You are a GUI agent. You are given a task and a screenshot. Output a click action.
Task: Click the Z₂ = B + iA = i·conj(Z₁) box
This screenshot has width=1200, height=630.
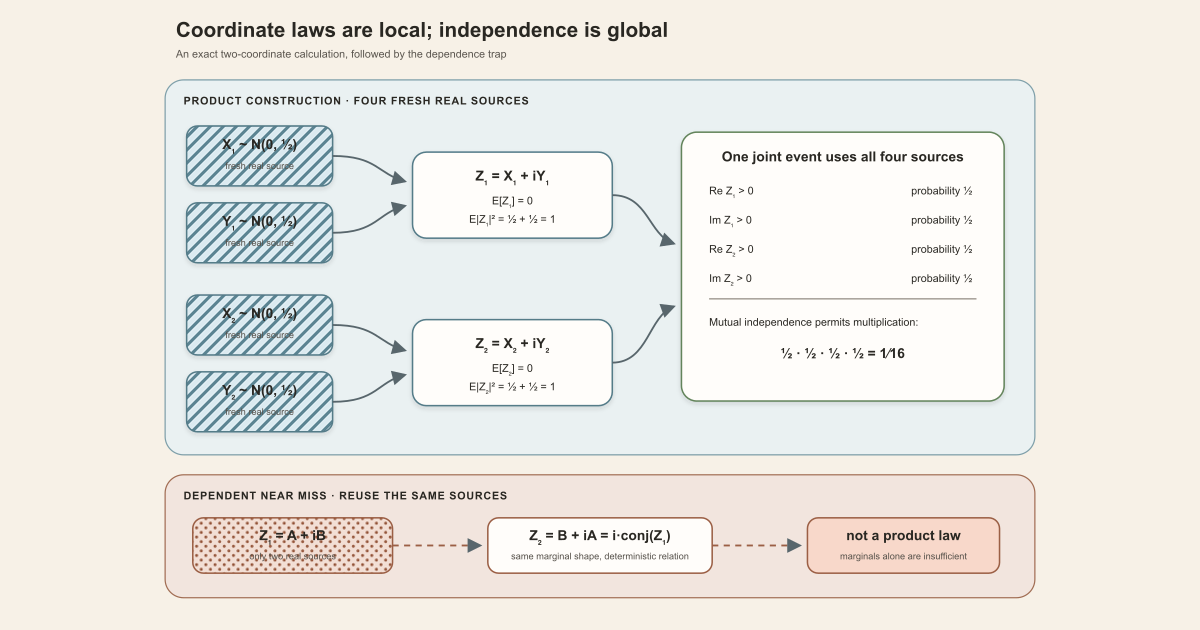(x=600, y=545)
